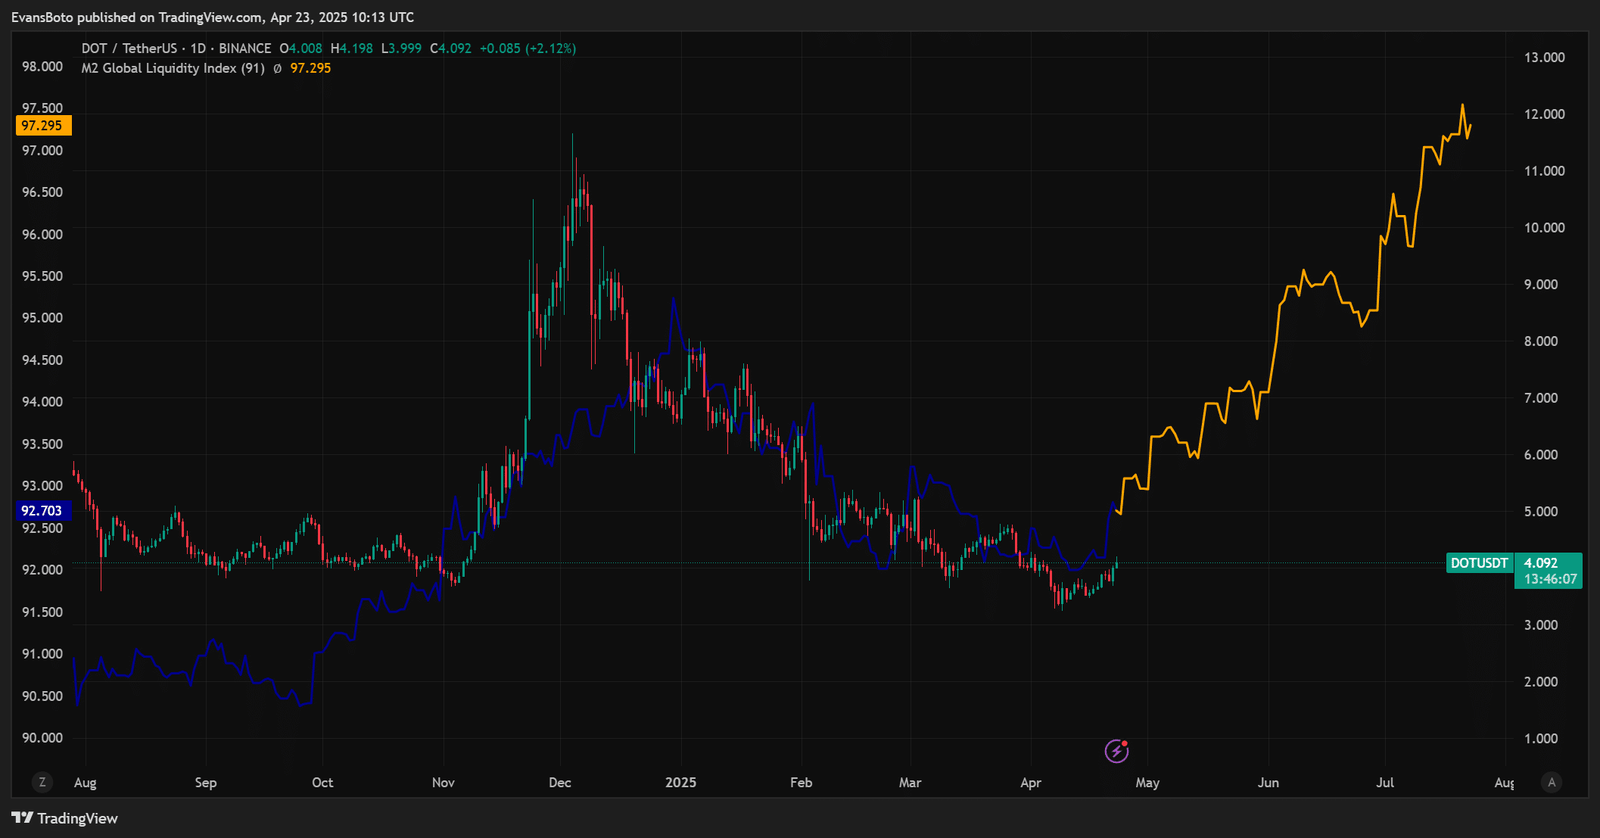Click the orange 97.295 indicator value in legend
The image size is (1600, 838).
point(310,68)
